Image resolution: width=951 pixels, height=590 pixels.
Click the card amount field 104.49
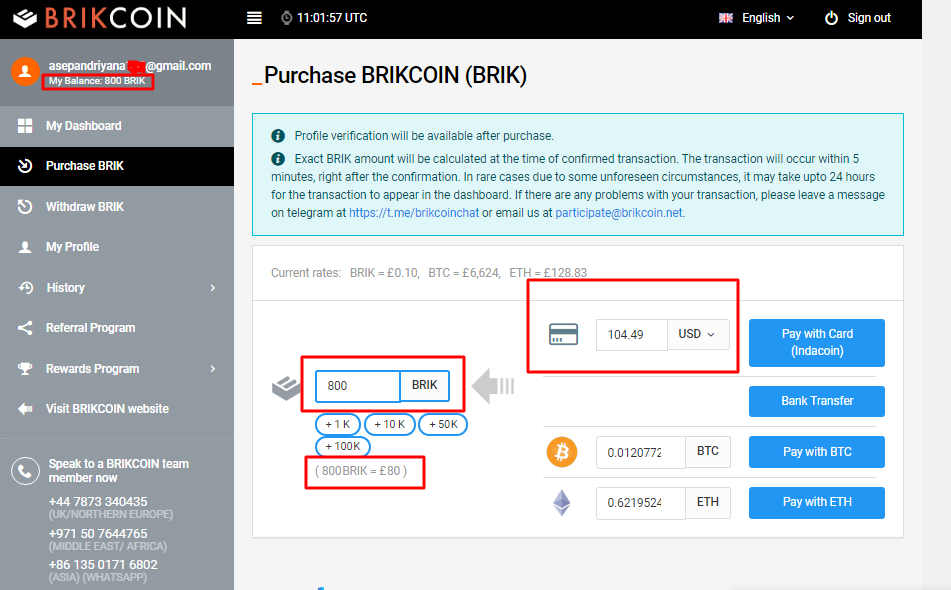click(x=632, y=335)
